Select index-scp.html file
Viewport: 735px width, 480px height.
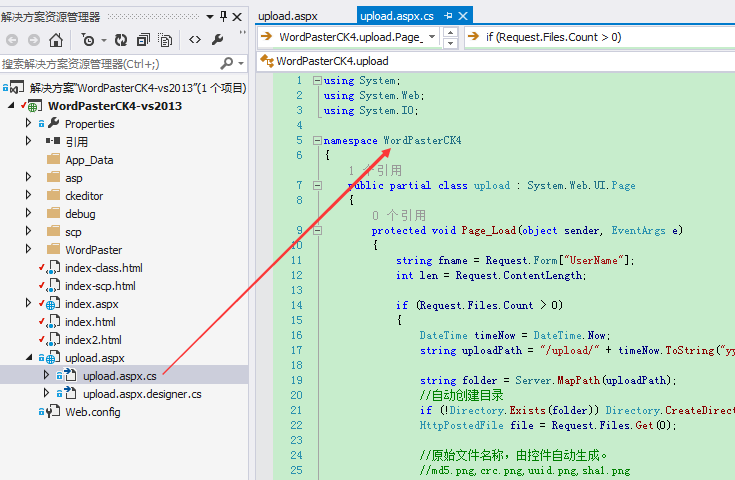coord(100,286)
